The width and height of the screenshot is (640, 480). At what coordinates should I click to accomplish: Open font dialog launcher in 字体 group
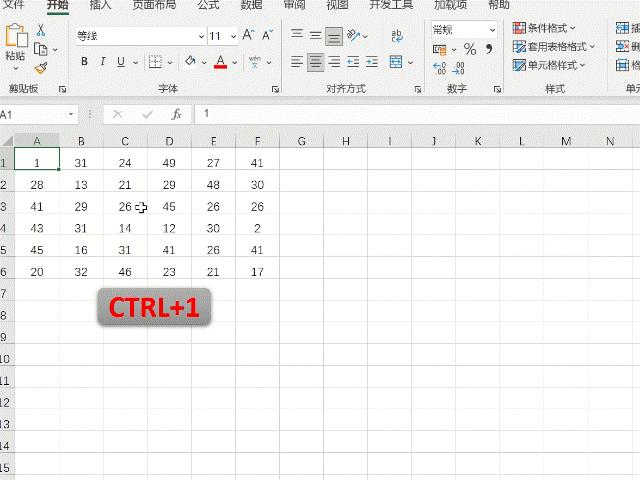tap(276, 89)
